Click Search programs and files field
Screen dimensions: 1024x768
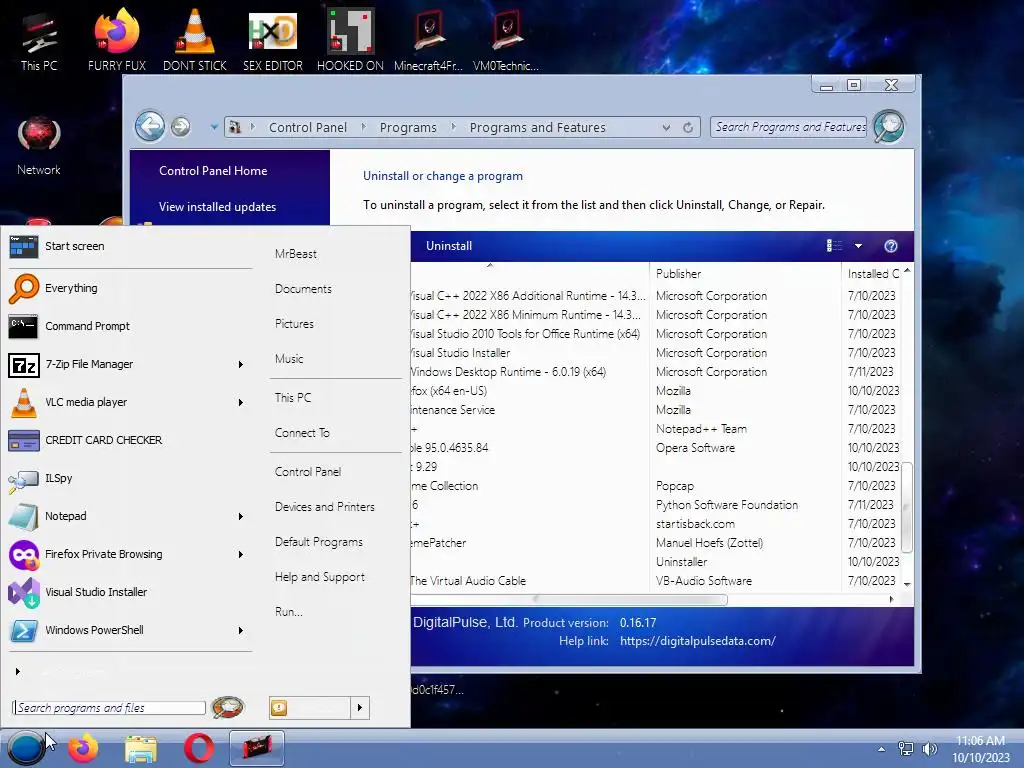click(x=108, y=707)
